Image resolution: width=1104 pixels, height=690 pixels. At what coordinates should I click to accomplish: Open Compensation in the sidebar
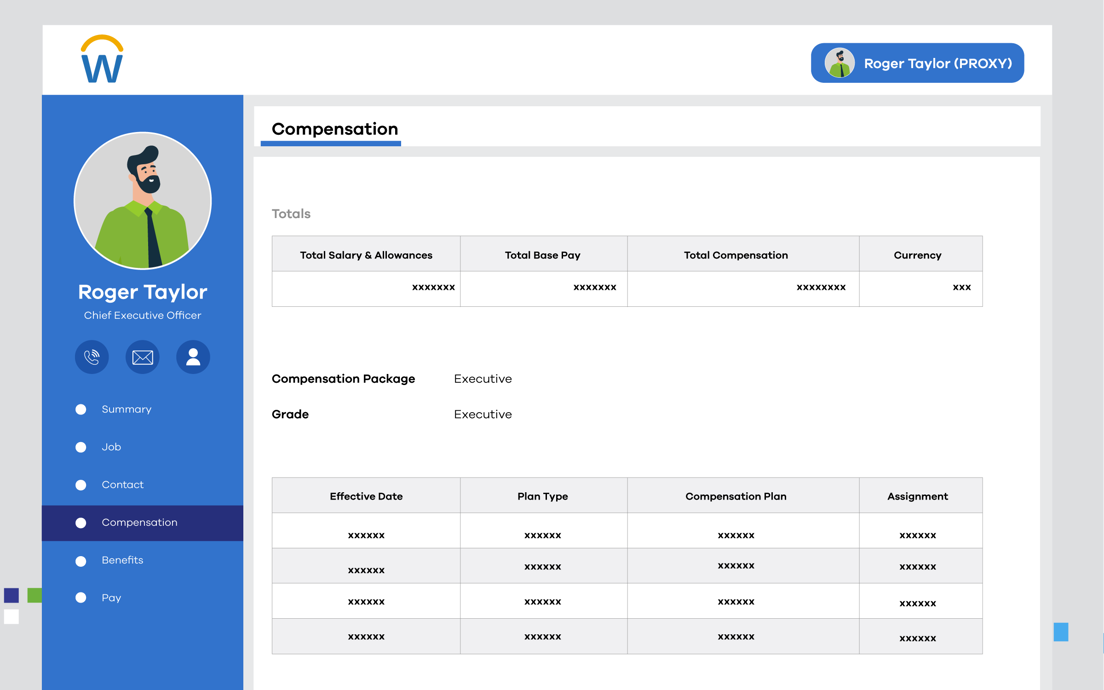(139, 523)
